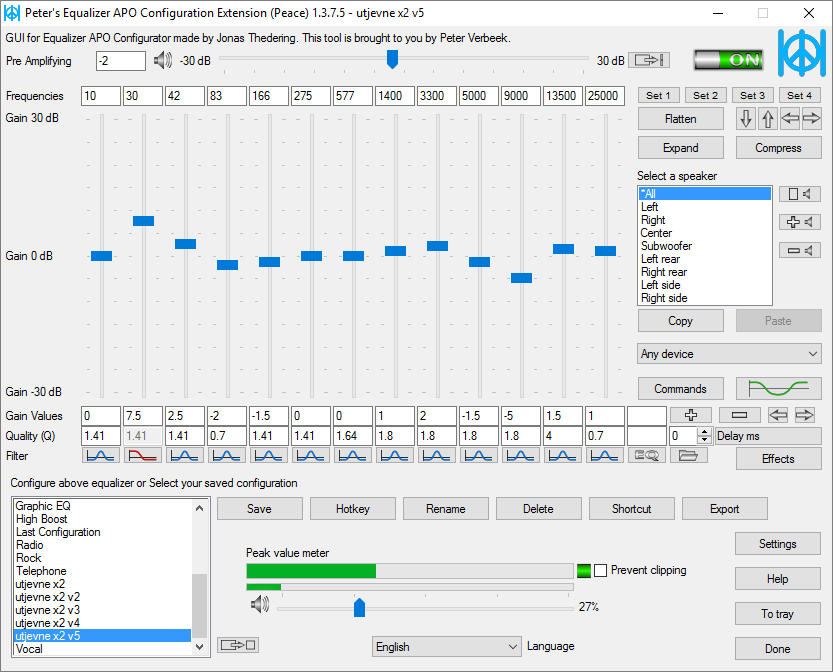This screenshot has width=833, height=672.
Task: Shift sliders left with left arrow
Action: pyautogui.click(x=790, y=119)
